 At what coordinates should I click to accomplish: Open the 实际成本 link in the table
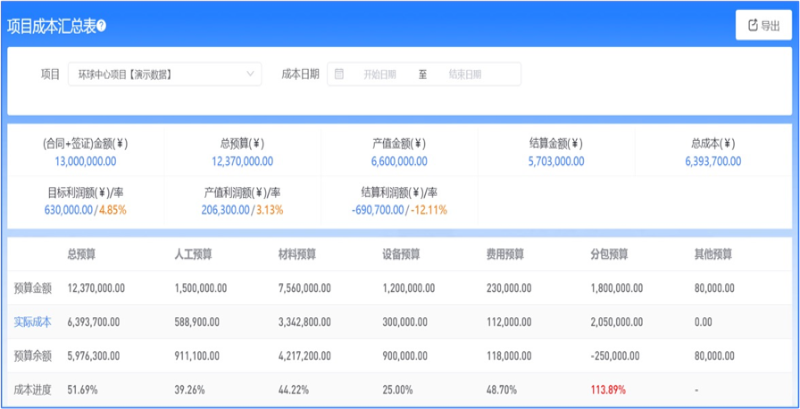pyautogui.click(x=32, y=321)
